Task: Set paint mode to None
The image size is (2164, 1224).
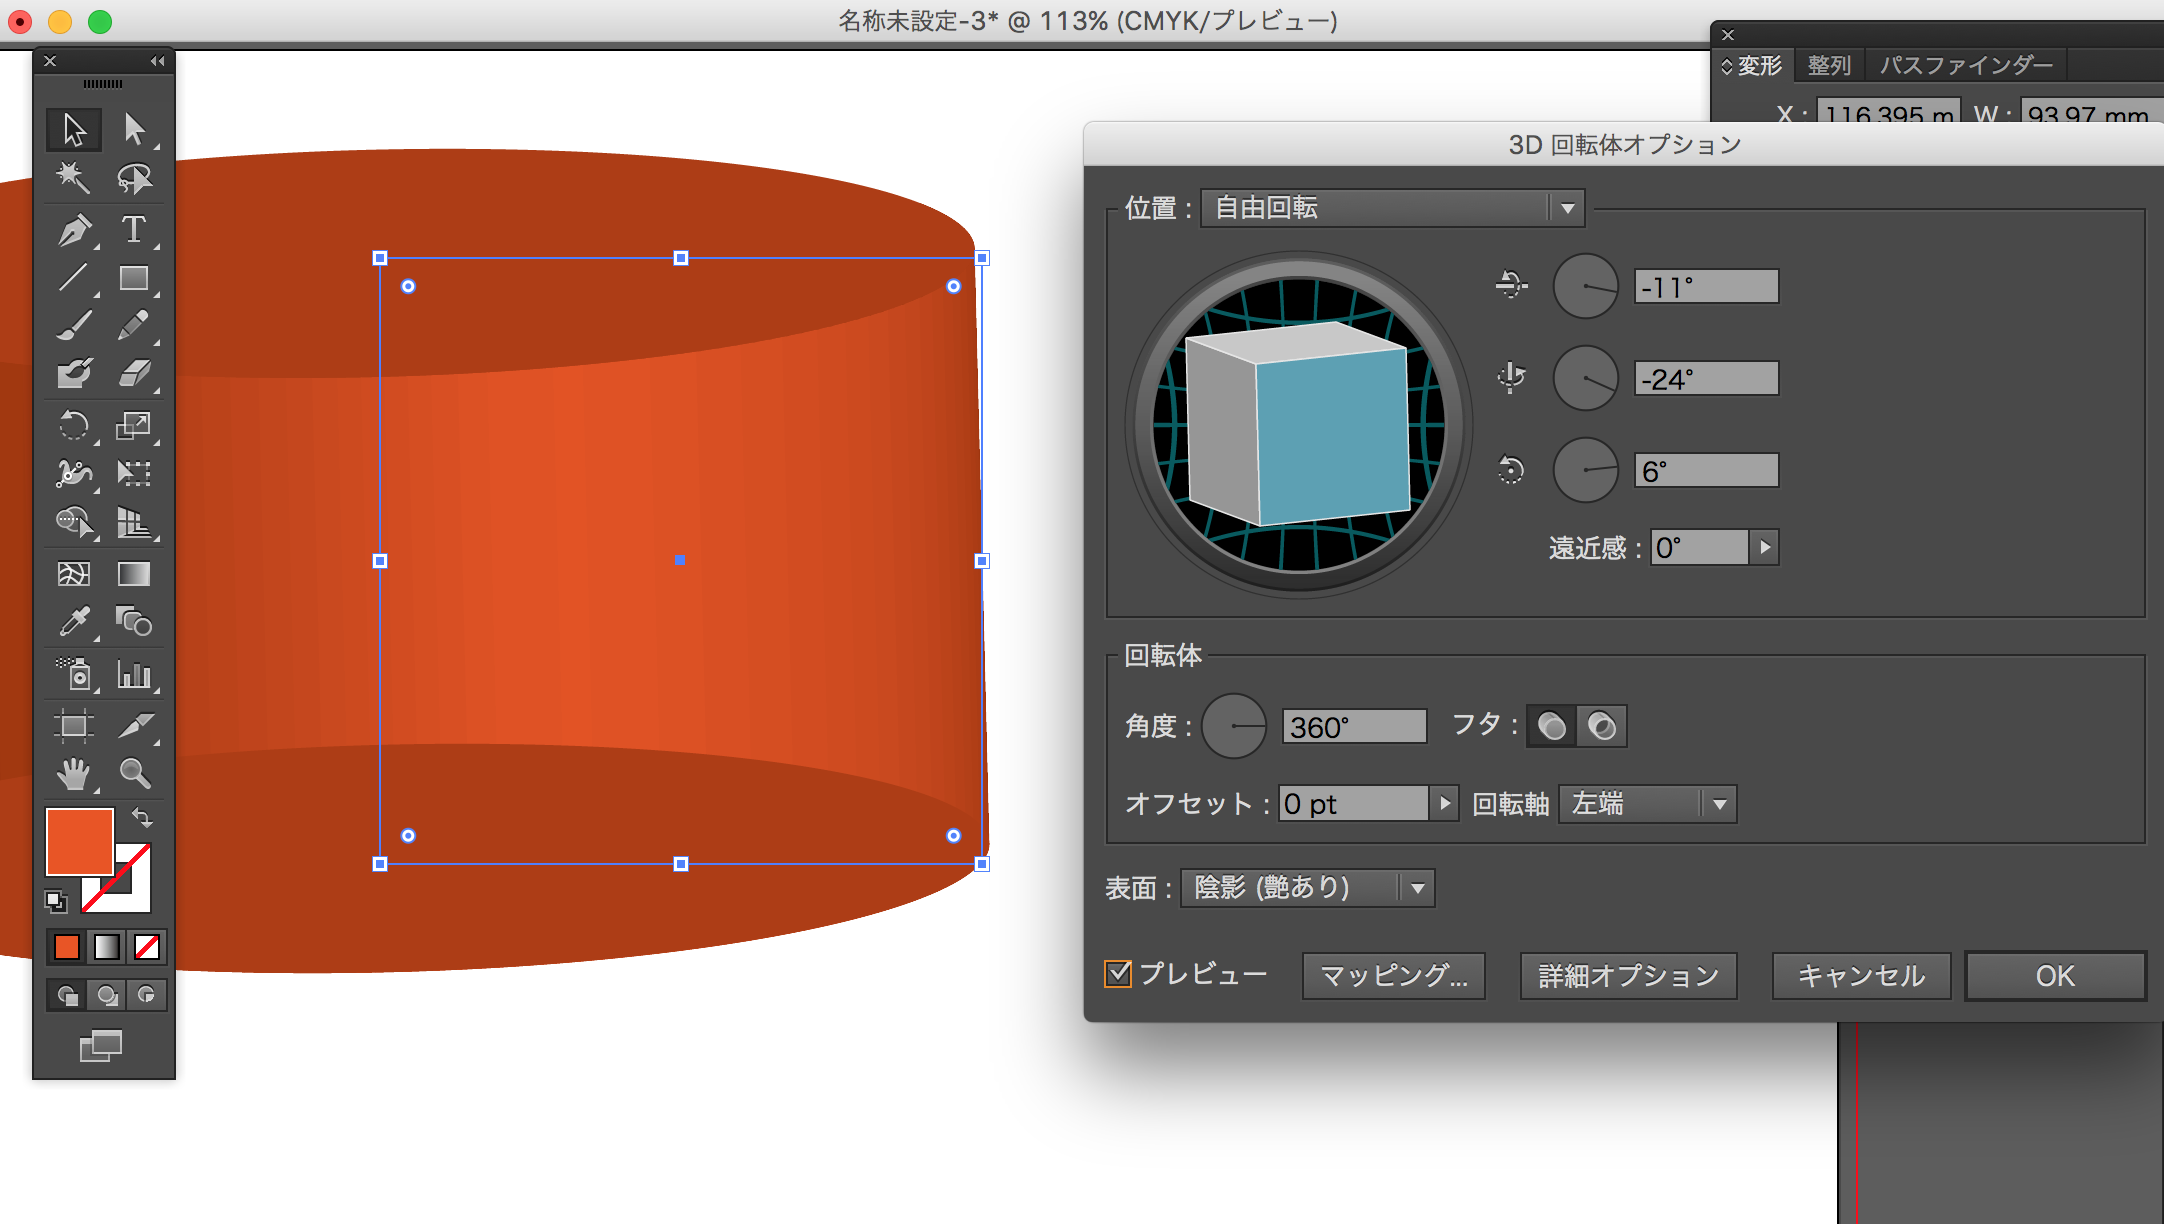Action: click(147, 946)
